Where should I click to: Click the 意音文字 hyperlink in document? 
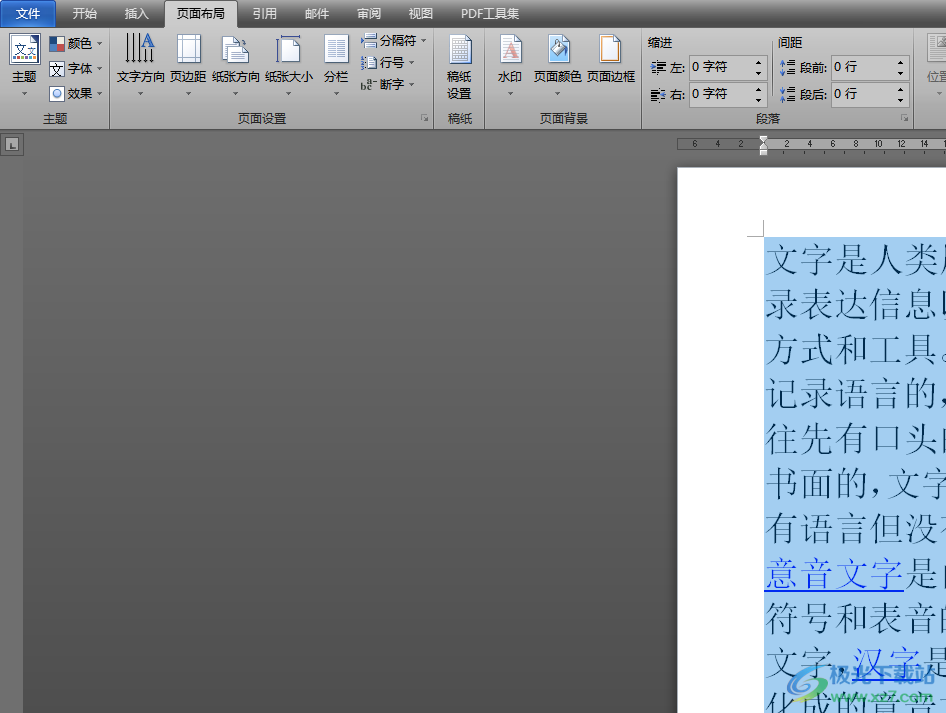pos(834,574)
